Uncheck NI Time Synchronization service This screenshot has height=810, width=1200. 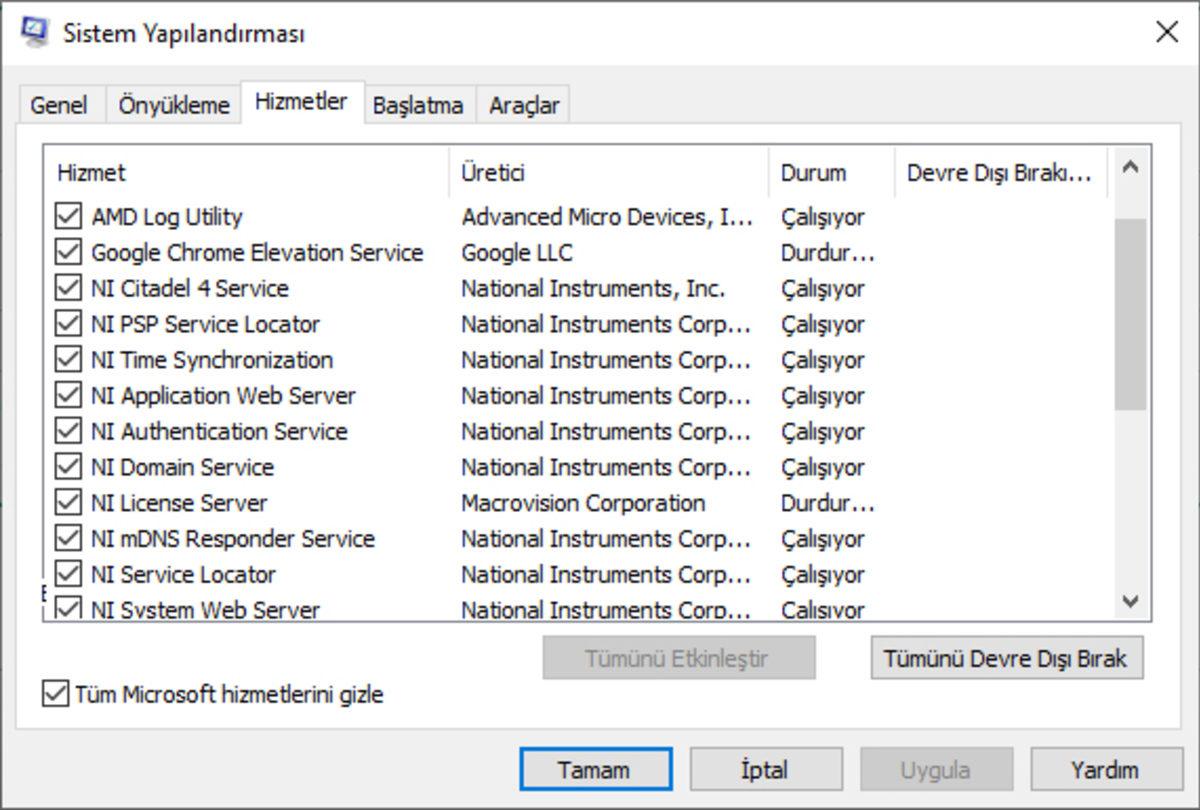(64, 360)
